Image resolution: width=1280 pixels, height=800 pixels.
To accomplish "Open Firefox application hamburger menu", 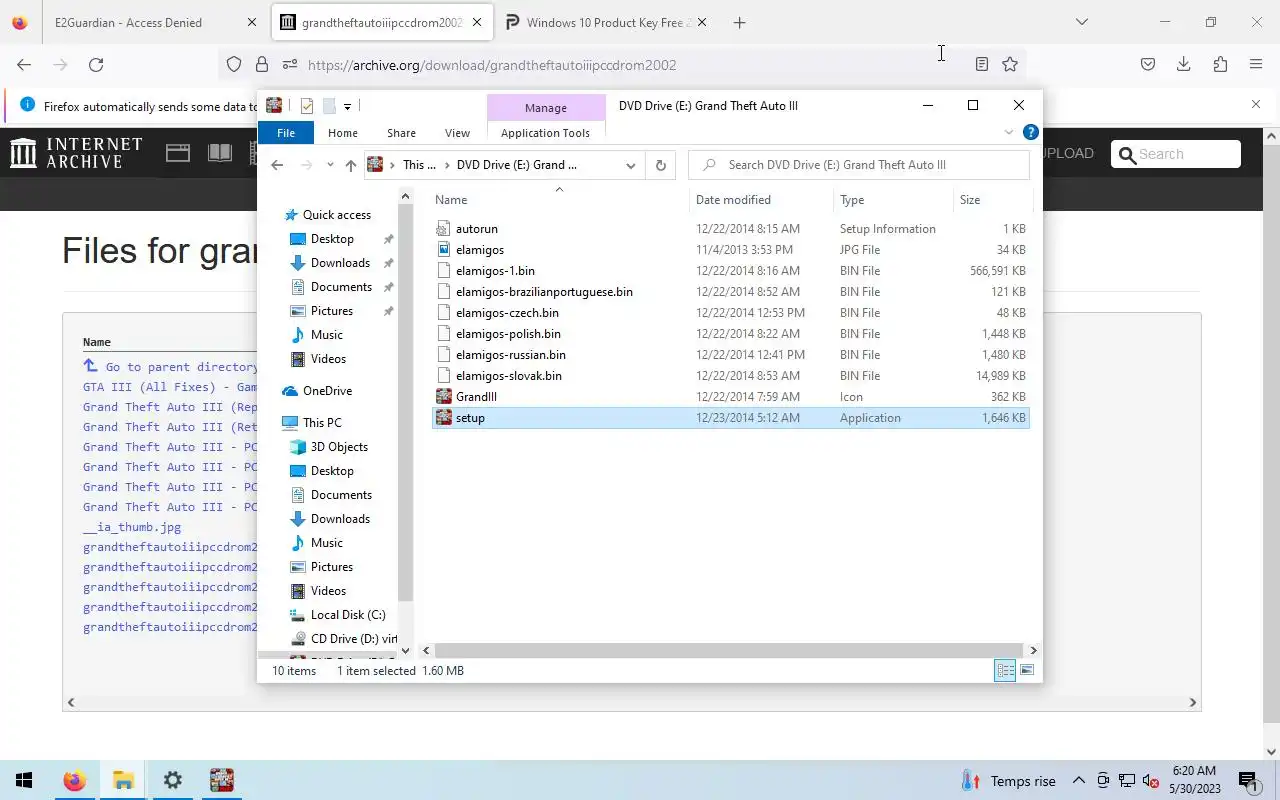I will pos(1256,65).
